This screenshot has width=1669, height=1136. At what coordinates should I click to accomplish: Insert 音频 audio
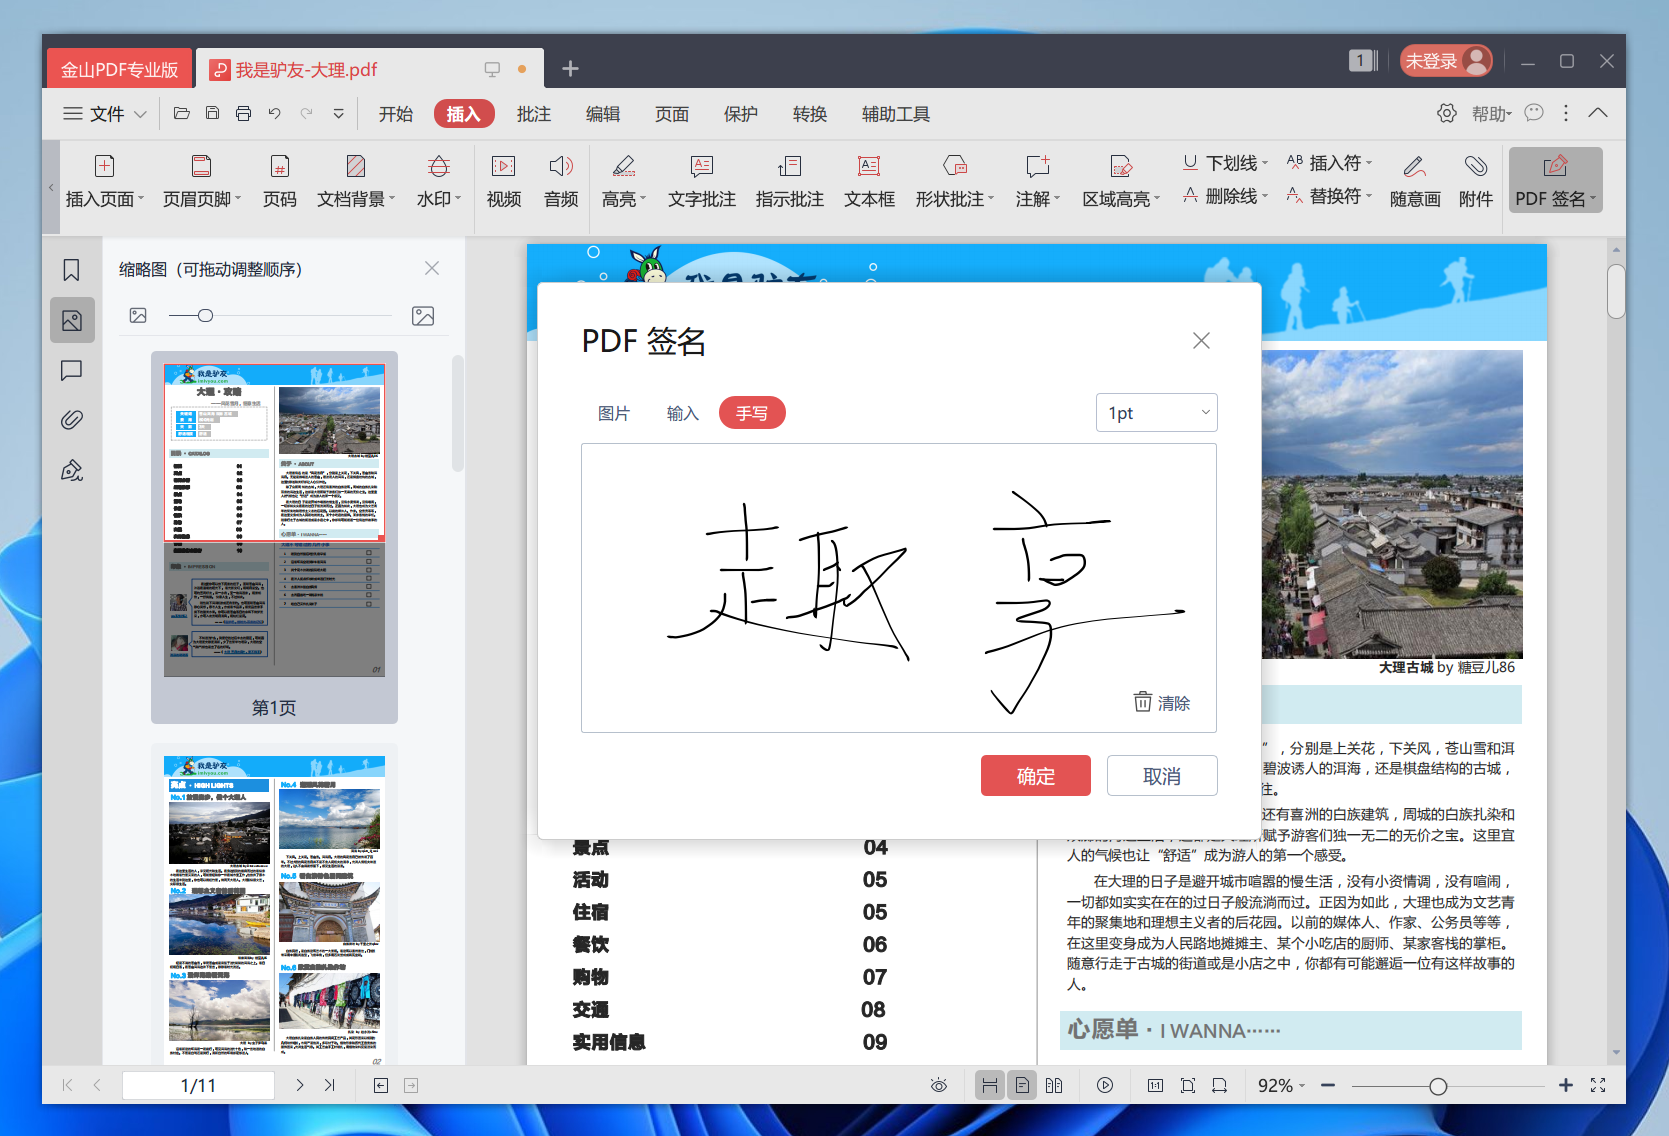[x=561, y=181]
